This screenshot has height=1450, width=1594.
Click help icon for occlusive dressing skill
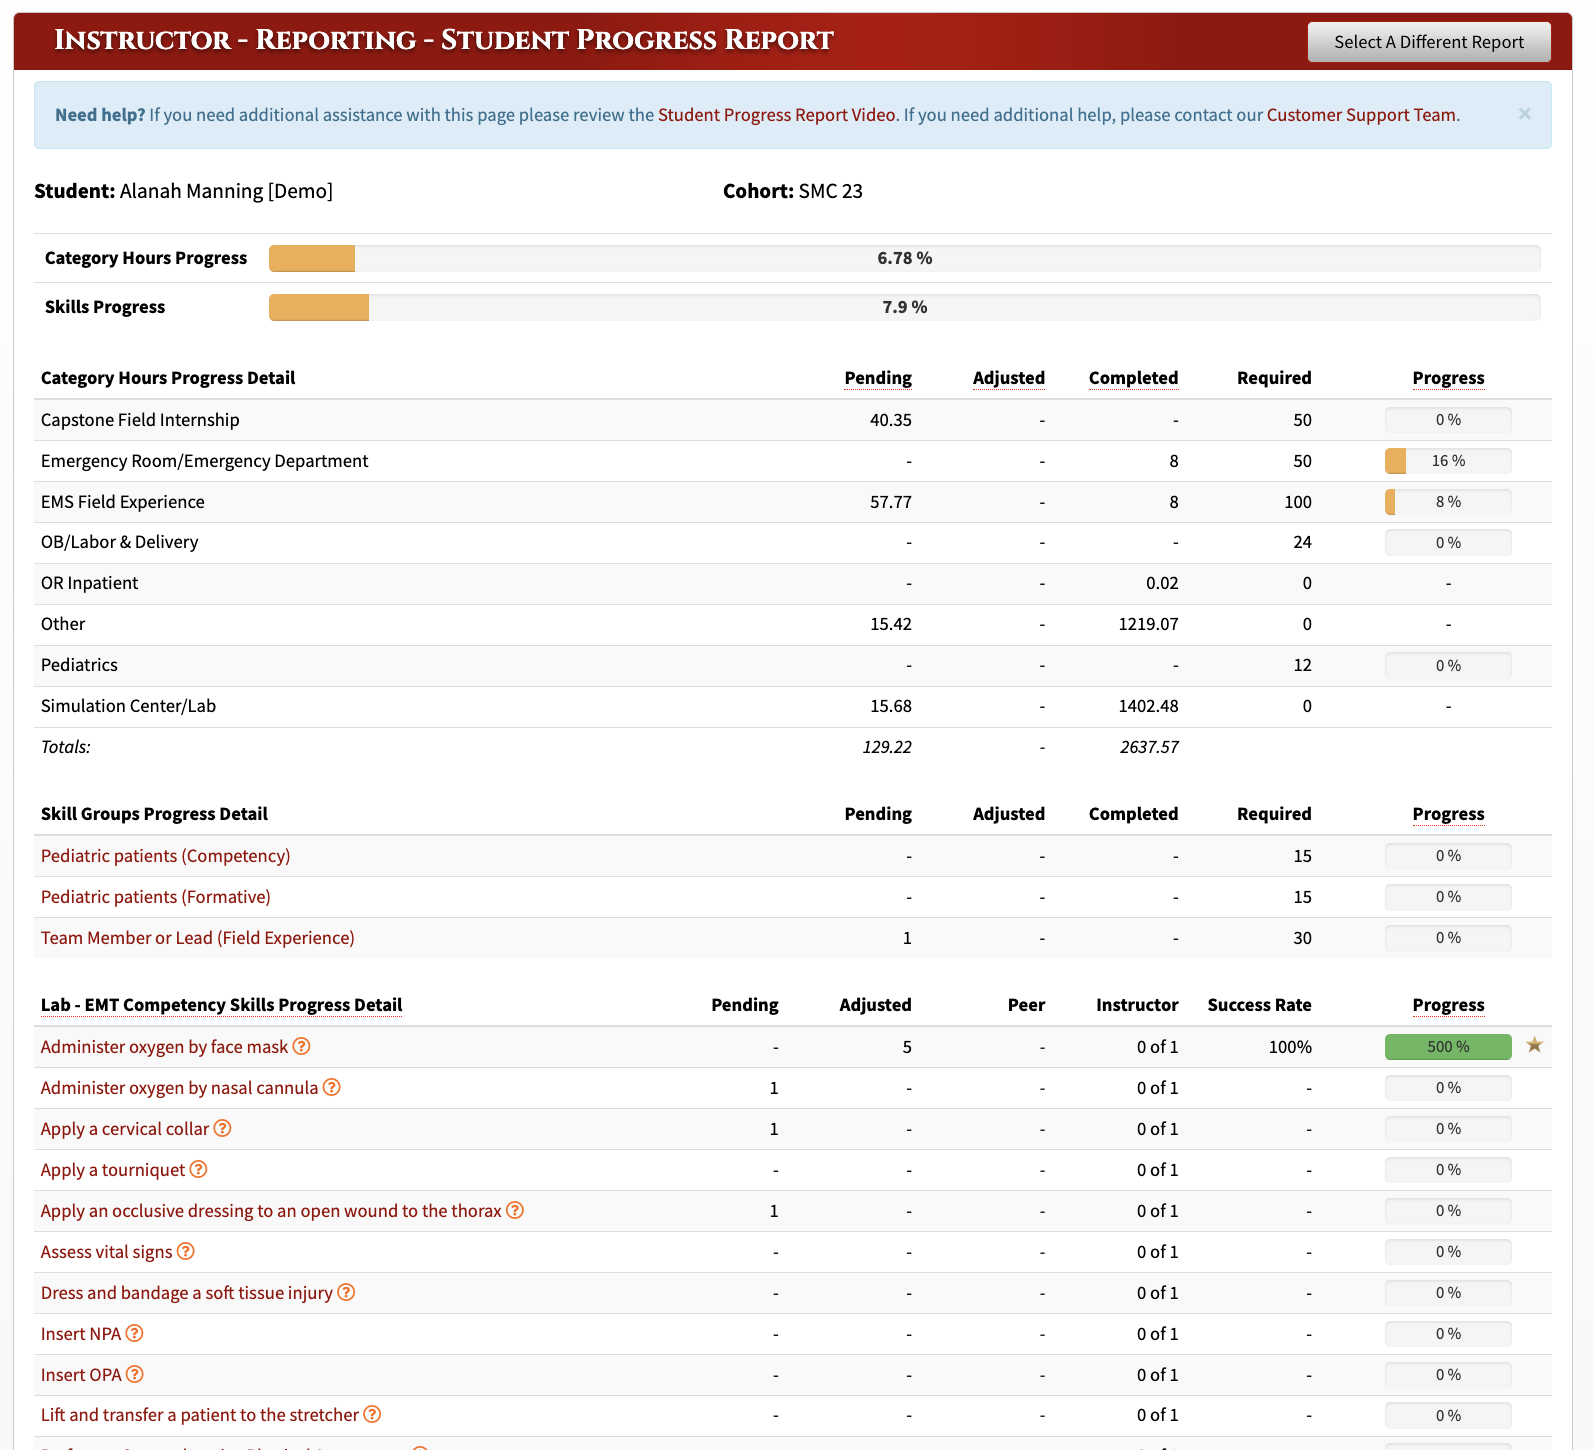click(x=515, y=1210)
